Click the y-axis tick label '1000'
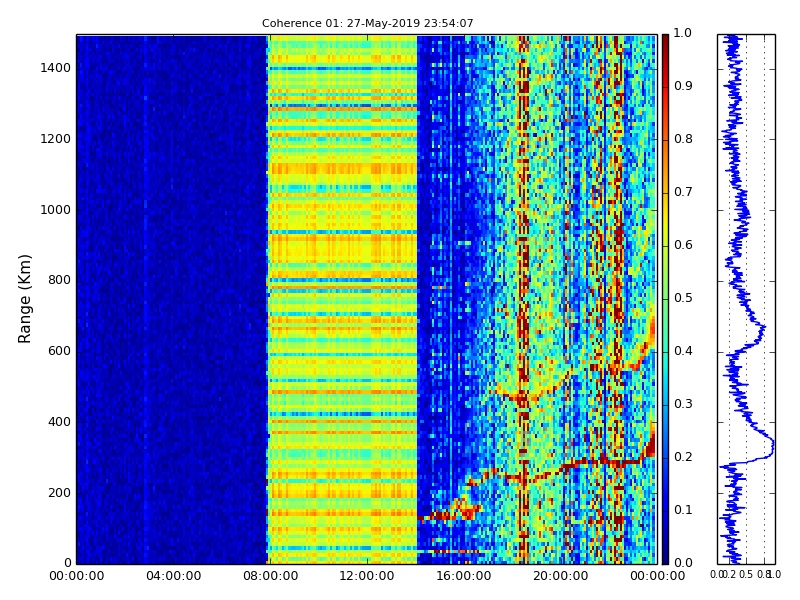Screen dimensions: 800x600 (x=56, y=210)
